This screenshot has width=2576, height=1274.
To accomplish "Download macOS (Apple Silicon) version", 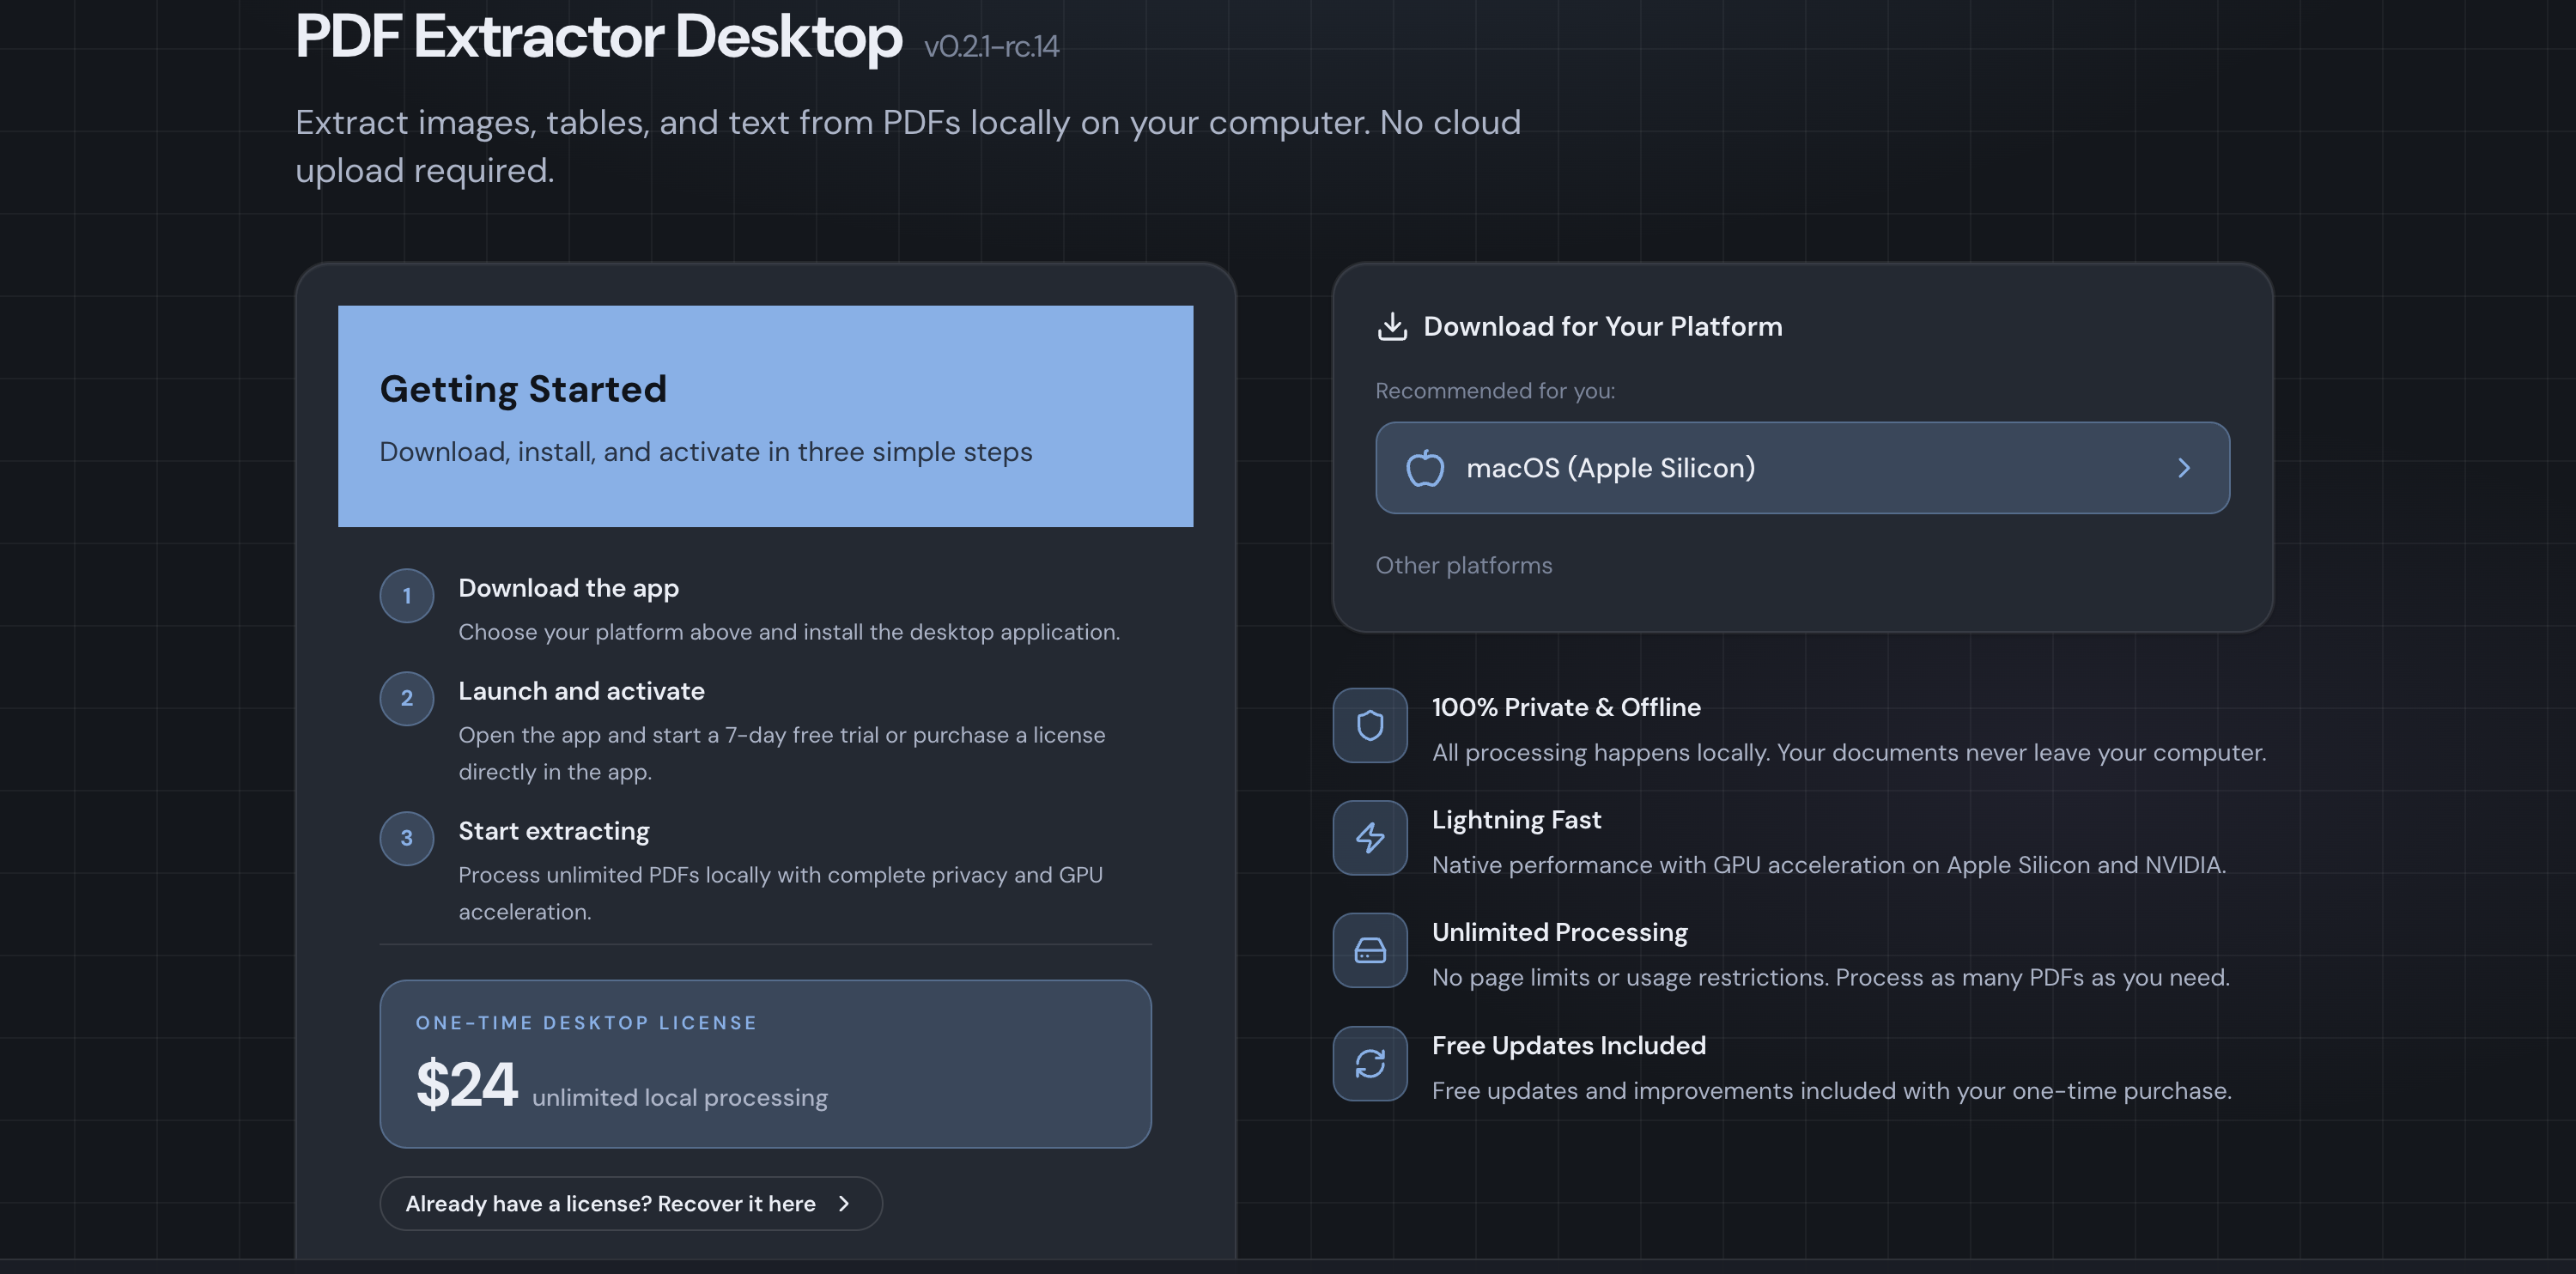I will (1802, 468).
